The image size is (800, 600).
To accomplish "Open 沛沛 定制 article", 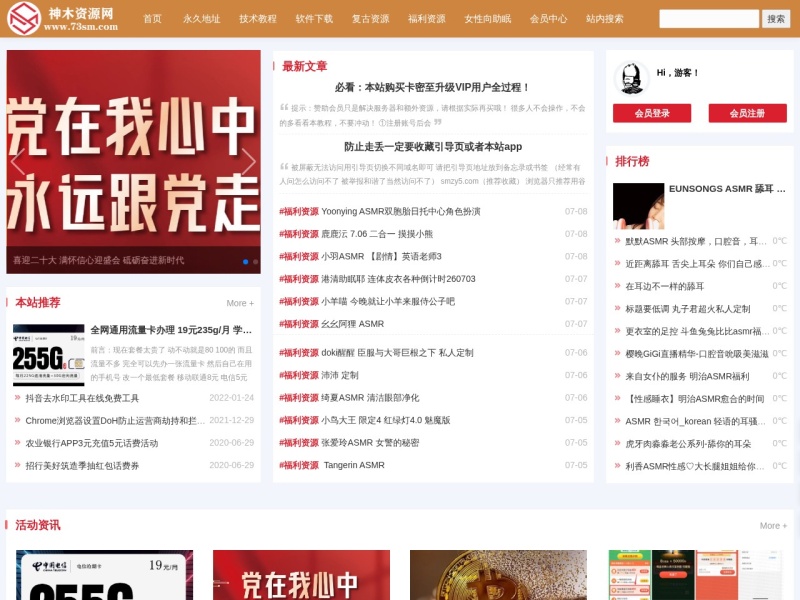I will click(340, 375).
